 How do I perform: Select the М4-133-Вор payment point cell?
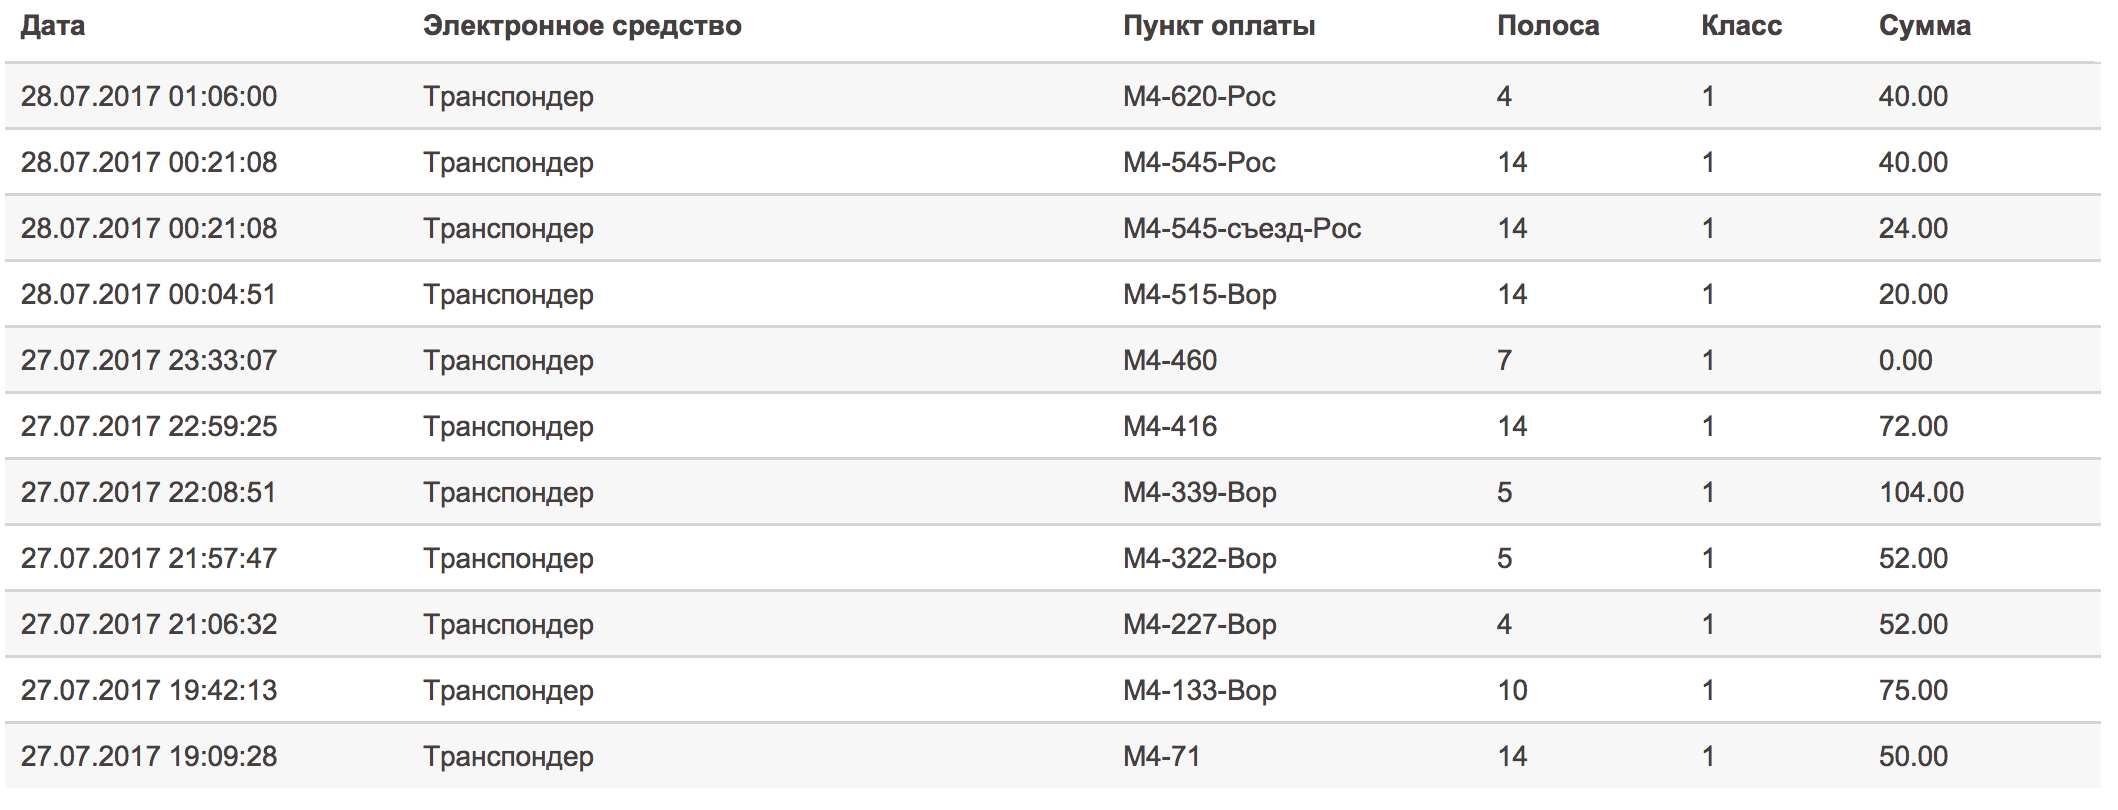coord(1200,690)
